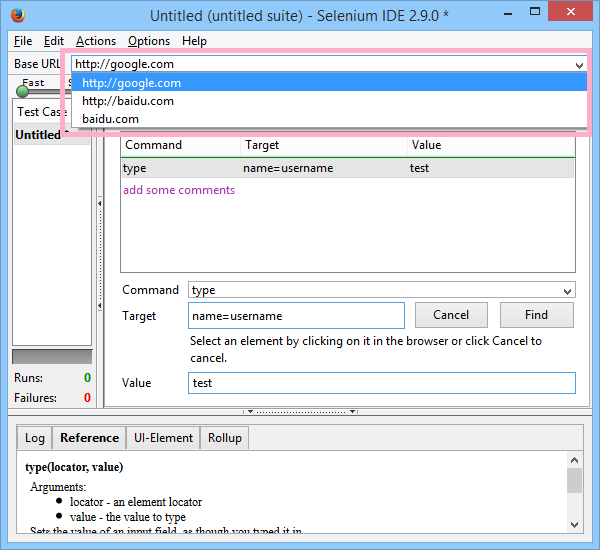This screenshot has width=600, height=550.
Task: Choose http://baidu.com from the URL list
Action: (x=329, y=101)
